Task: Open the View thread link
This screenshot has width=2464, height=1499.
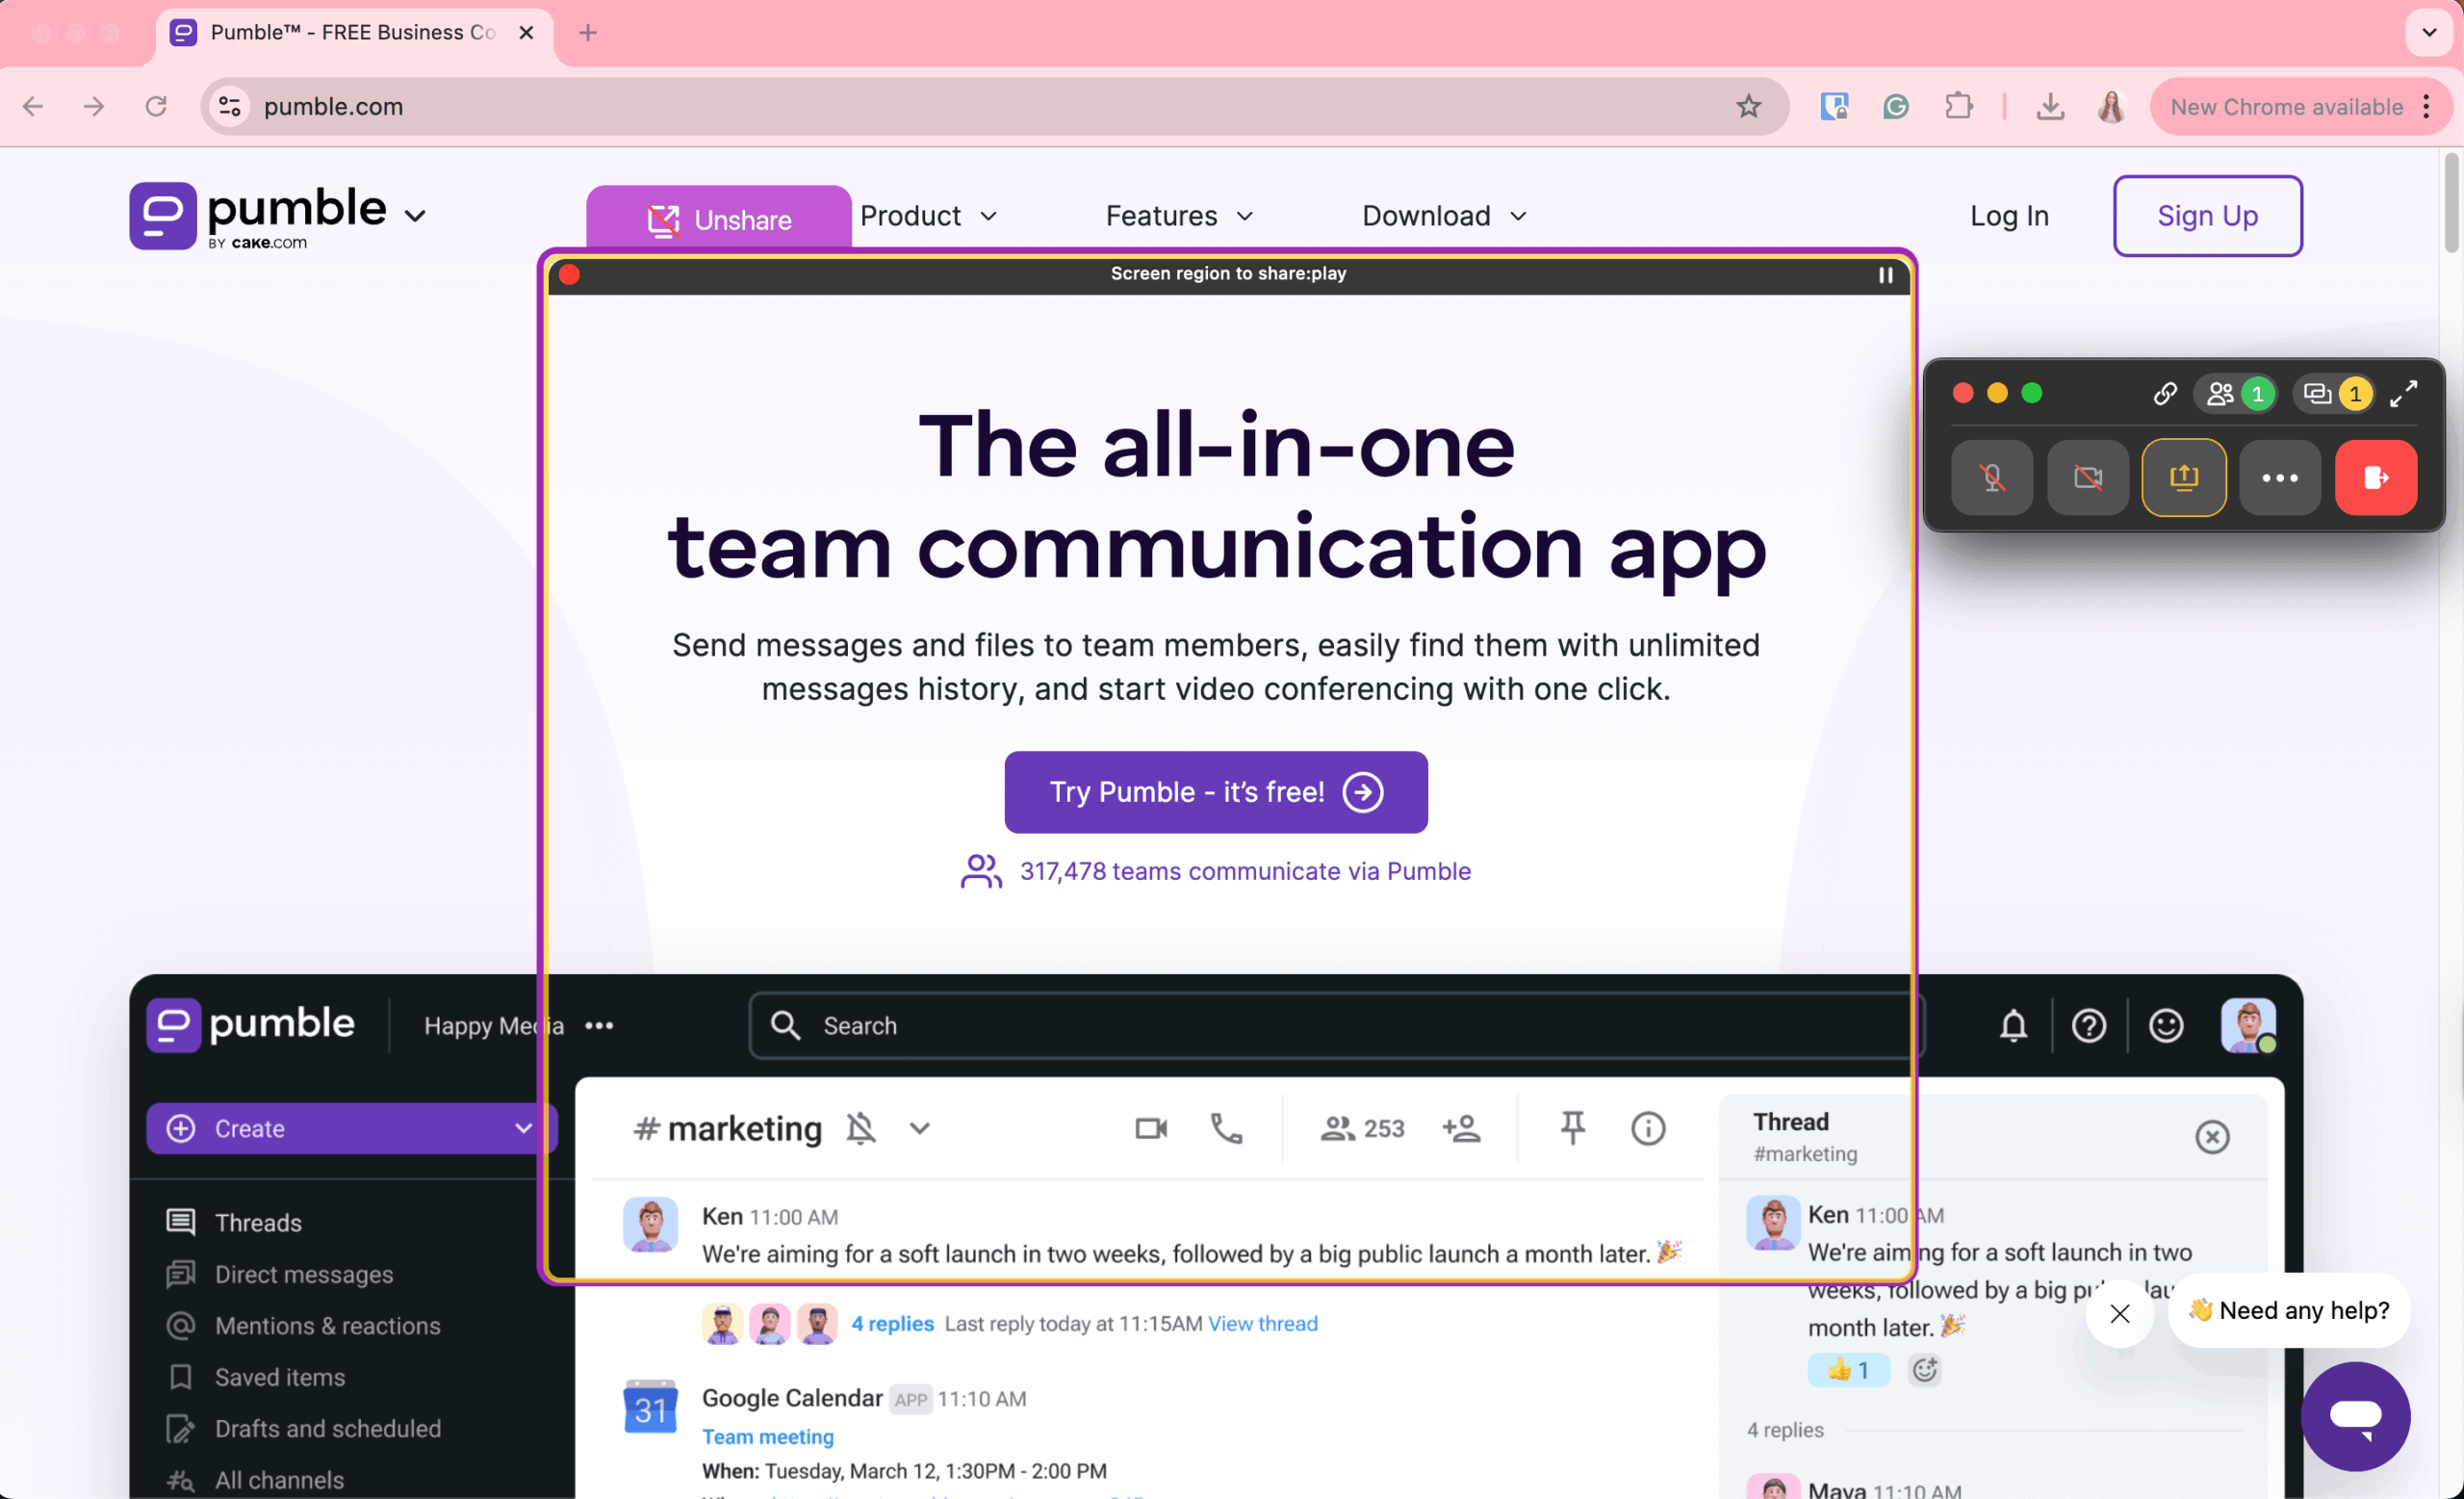Action: 1262,1323
